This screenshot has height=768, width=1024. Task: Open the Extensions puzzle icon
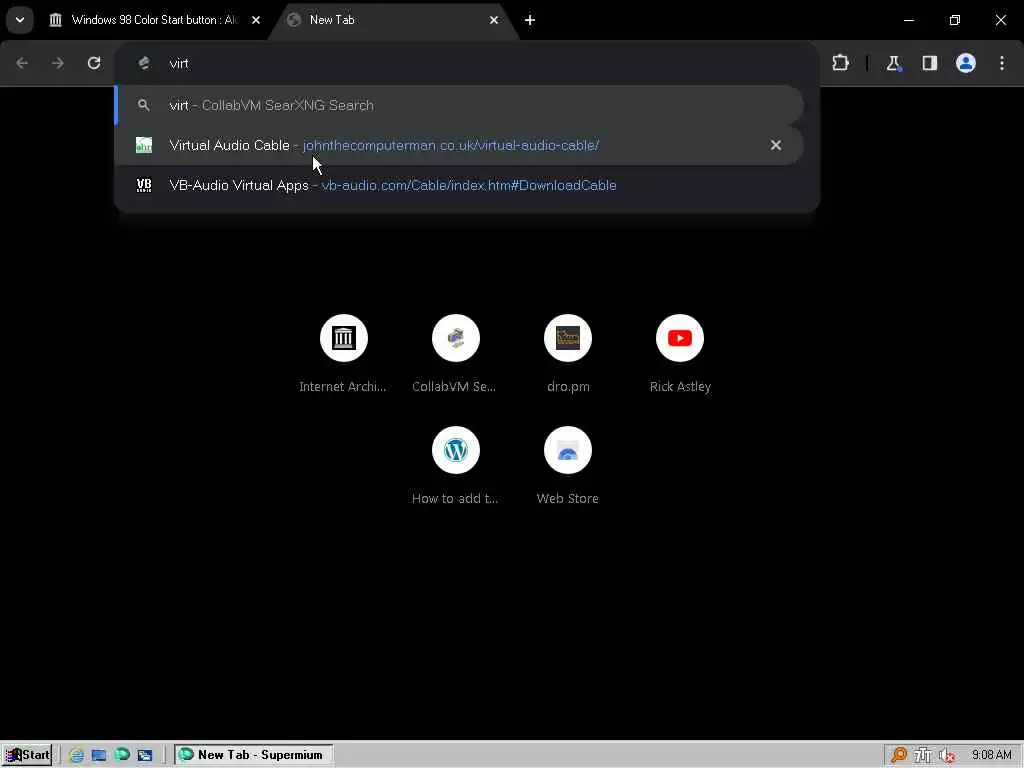pyautogui.click(x=840, y=63)
